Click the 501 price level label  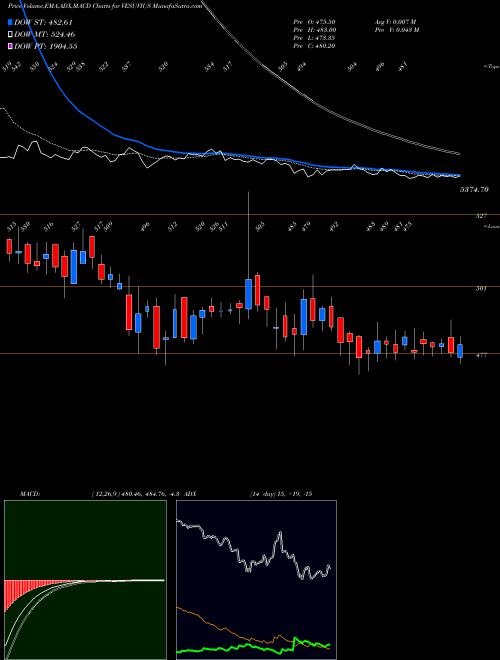481,288
